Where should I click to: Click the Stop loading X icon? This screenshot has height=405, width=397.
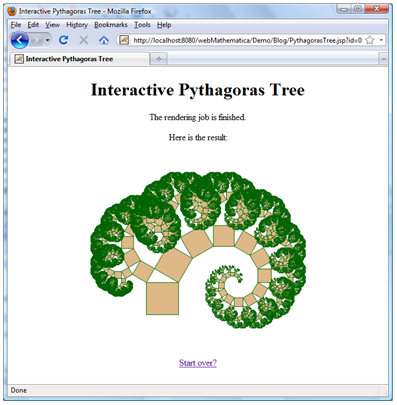[84, 40]
